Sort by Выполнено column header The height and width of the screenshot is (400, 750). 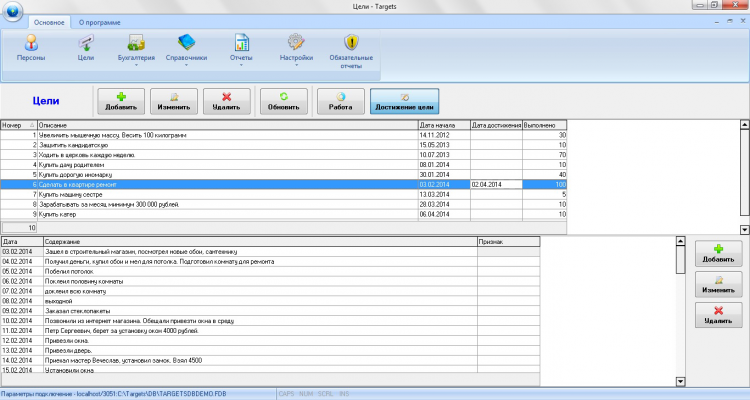tap(544, 125)
